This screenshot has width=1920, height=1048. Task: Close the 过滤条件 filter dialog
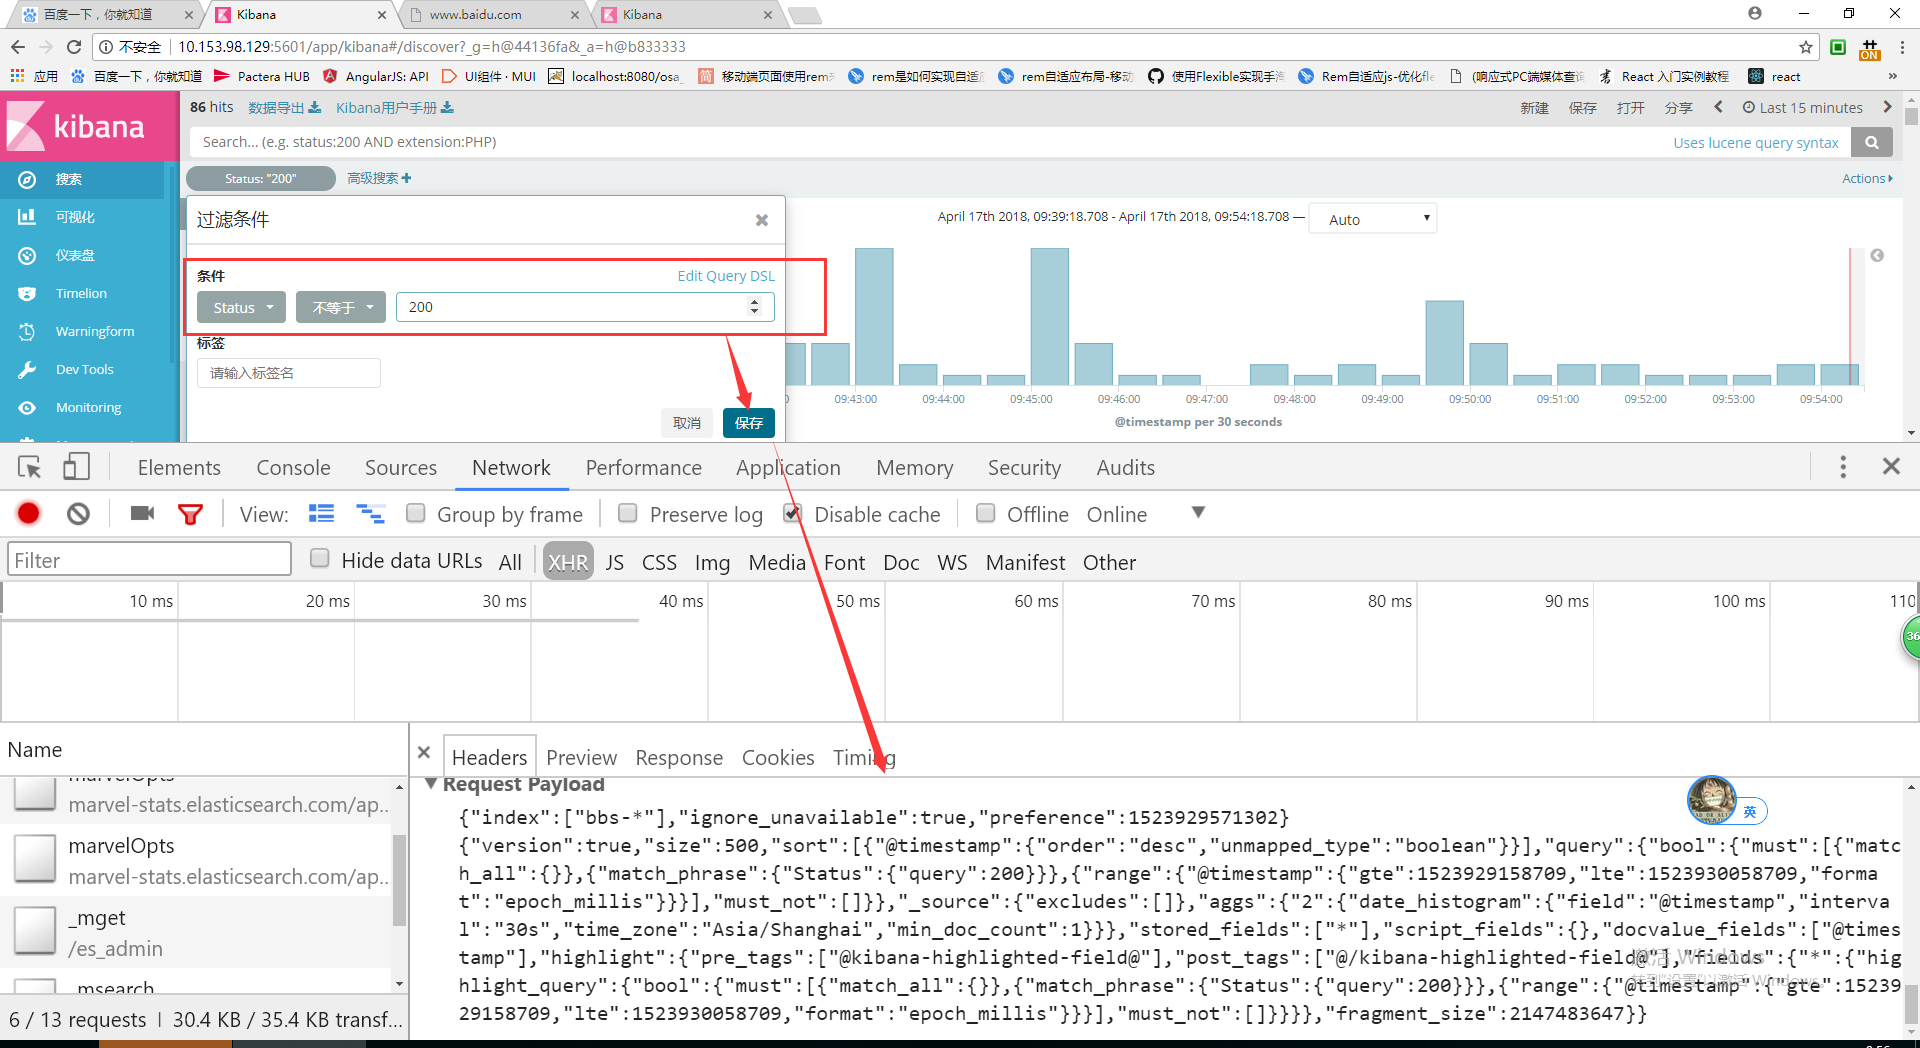[x=762, y=220]
